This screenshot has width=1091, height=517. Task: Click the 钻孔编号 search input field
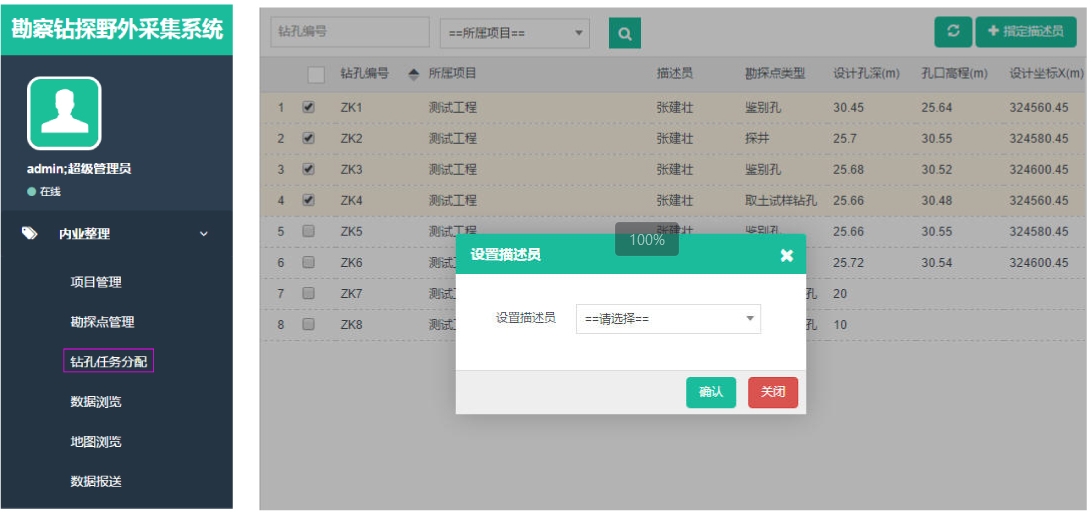pos(349,32)
